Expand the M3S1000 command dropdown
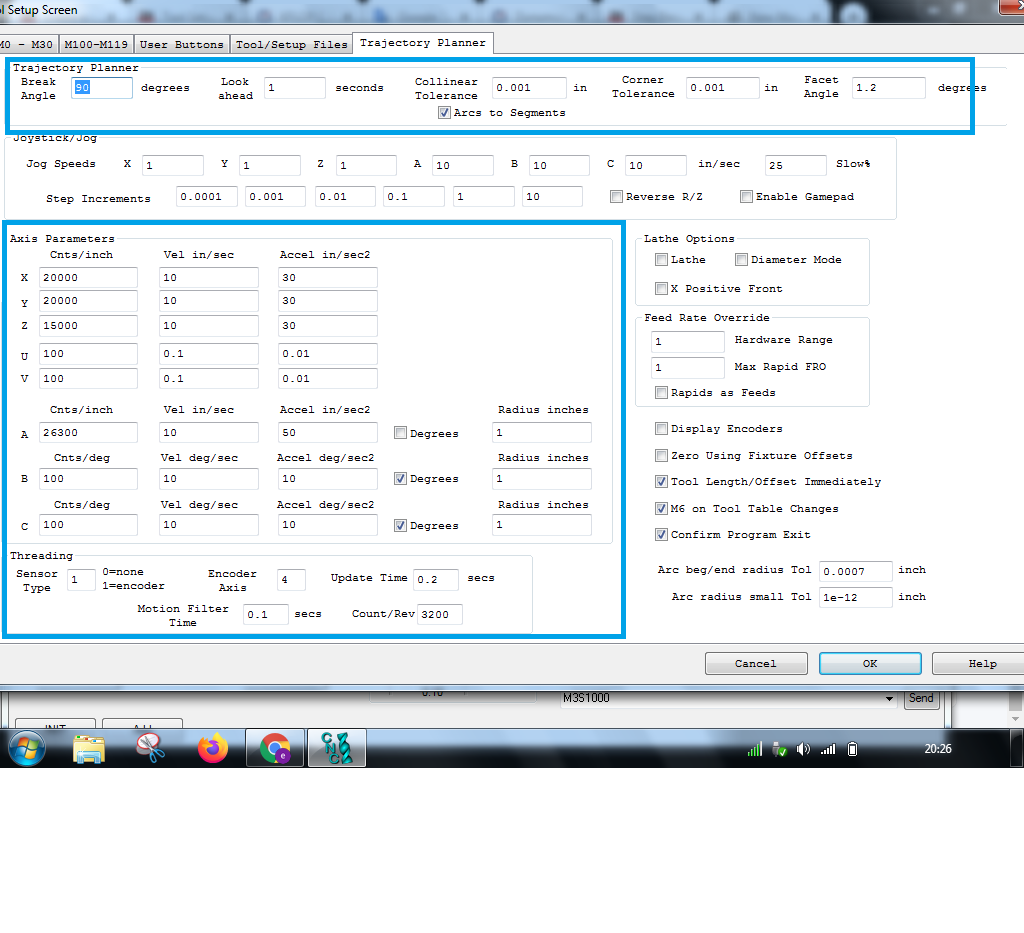Screen dimensions: 1024x933 point(890,699)
